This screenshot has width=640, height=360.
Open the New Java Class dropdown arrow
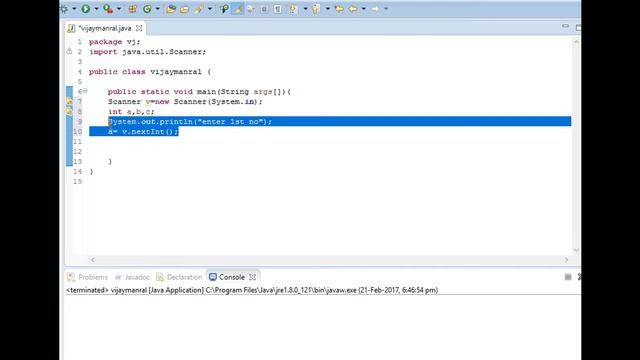pos(158,9)
